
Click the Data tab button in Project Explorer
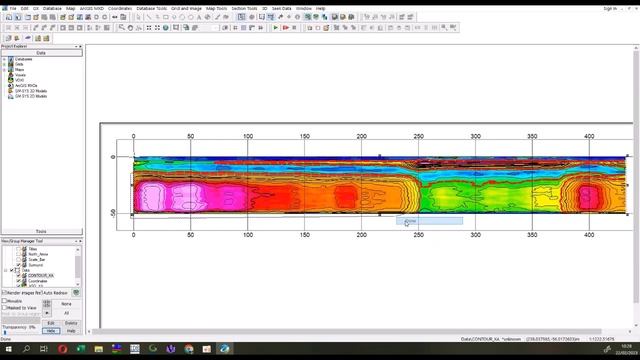(x=42, y=53)
